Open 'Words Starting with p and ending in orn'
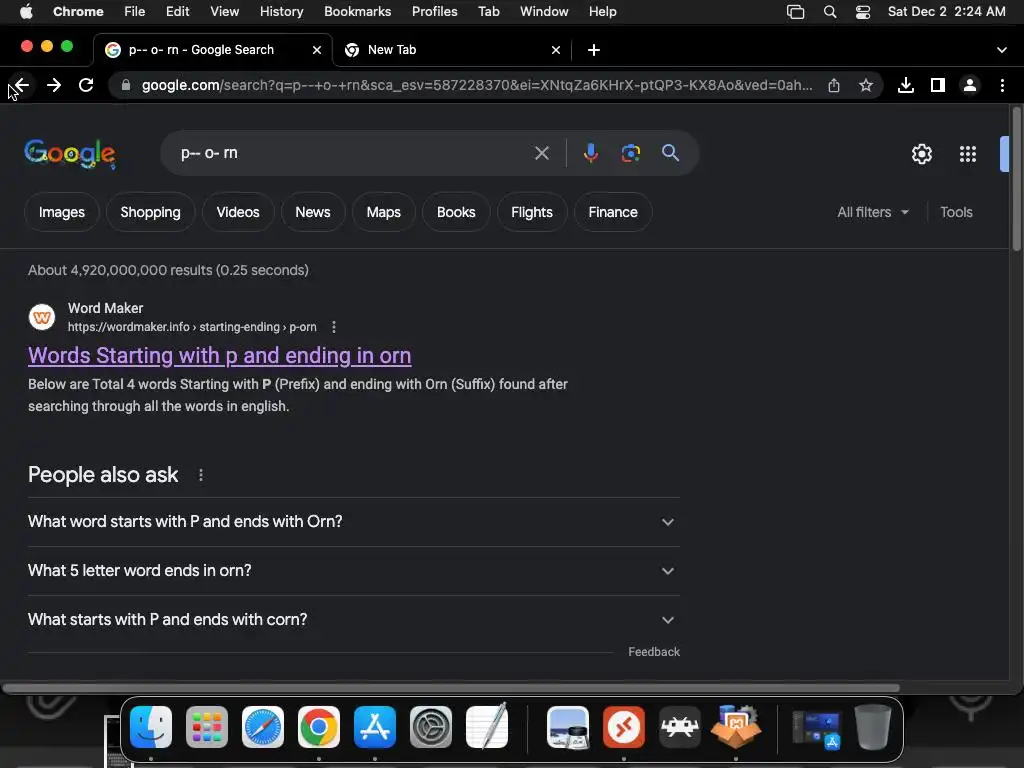 [219, 356]
